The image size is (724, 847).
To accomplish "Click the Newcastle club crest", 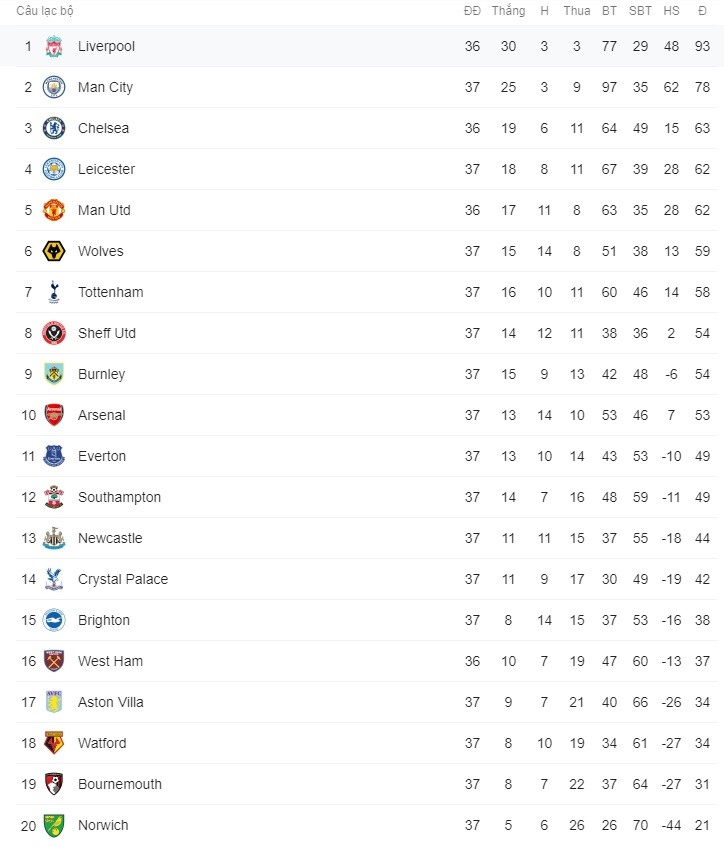I will pos(54,538).
